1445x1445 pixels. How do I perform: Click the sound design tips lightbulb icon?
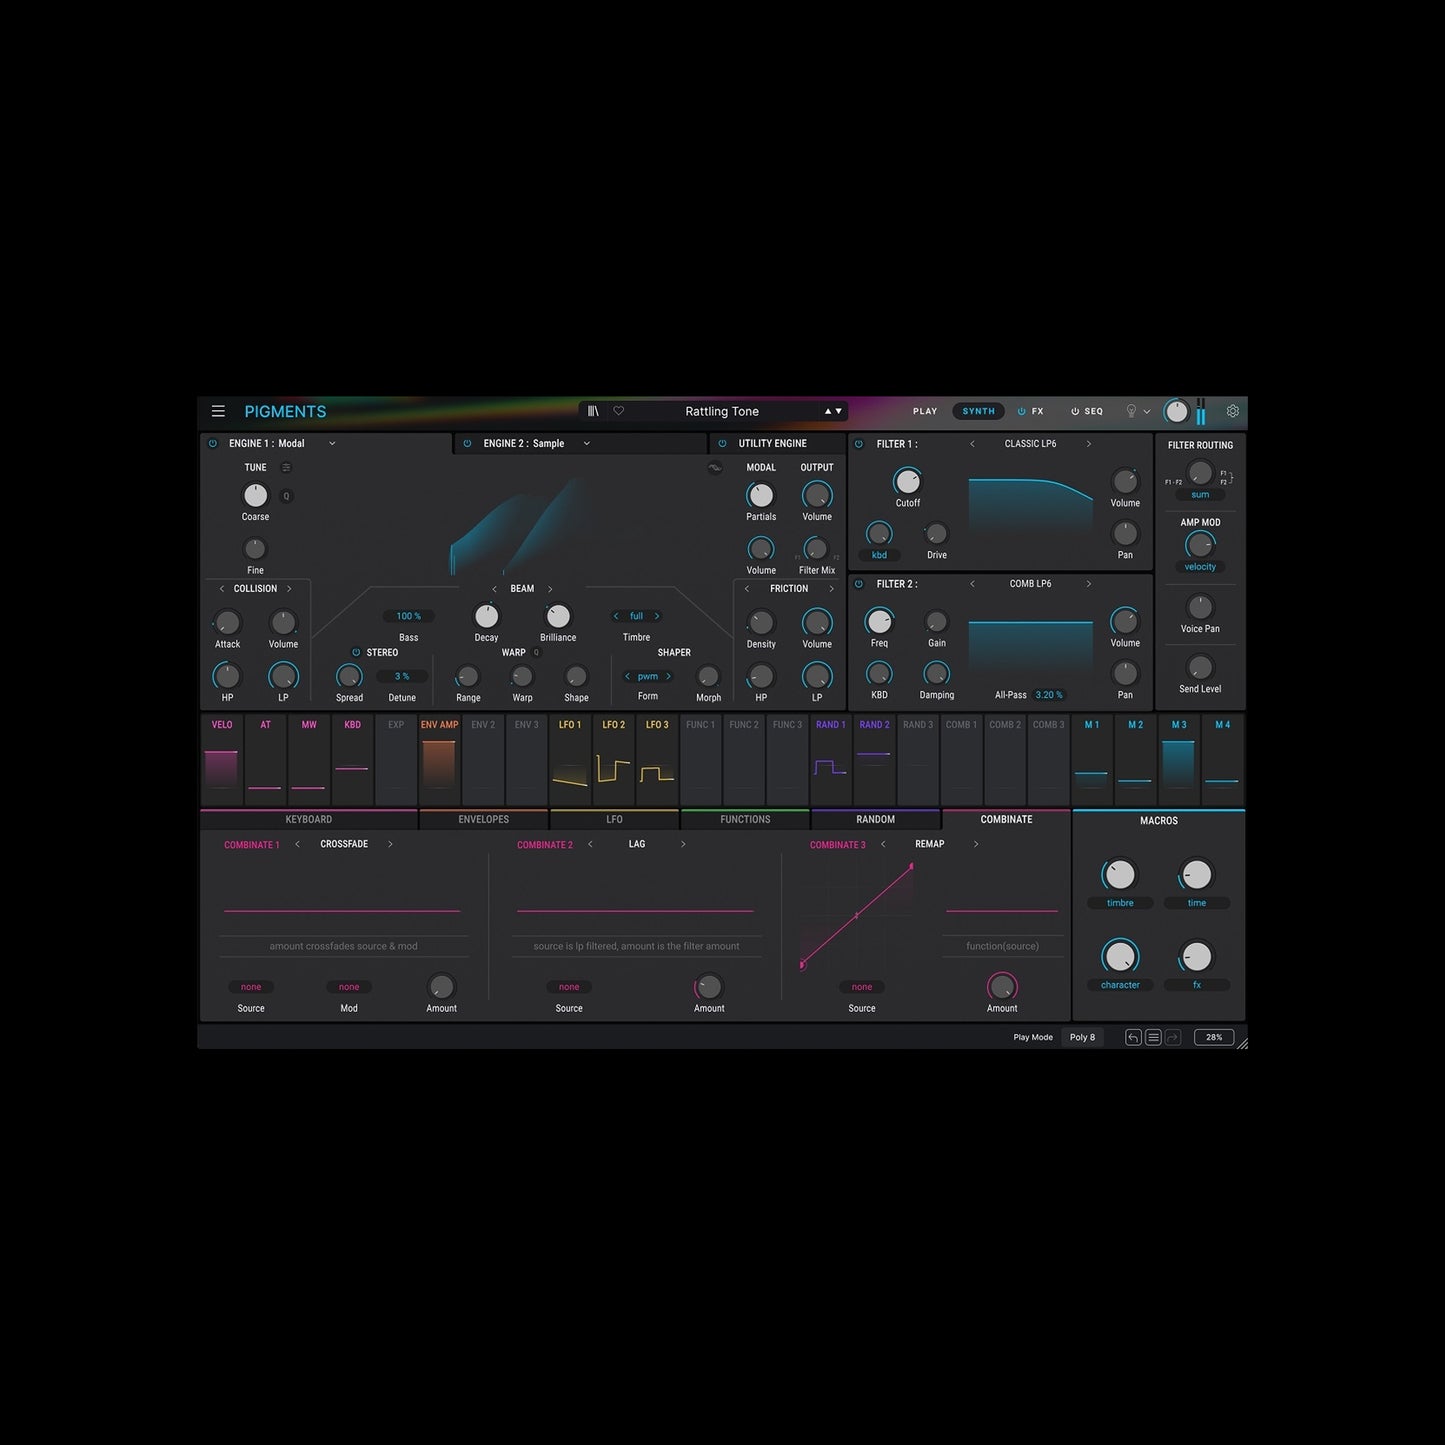tap(1131, 411)
